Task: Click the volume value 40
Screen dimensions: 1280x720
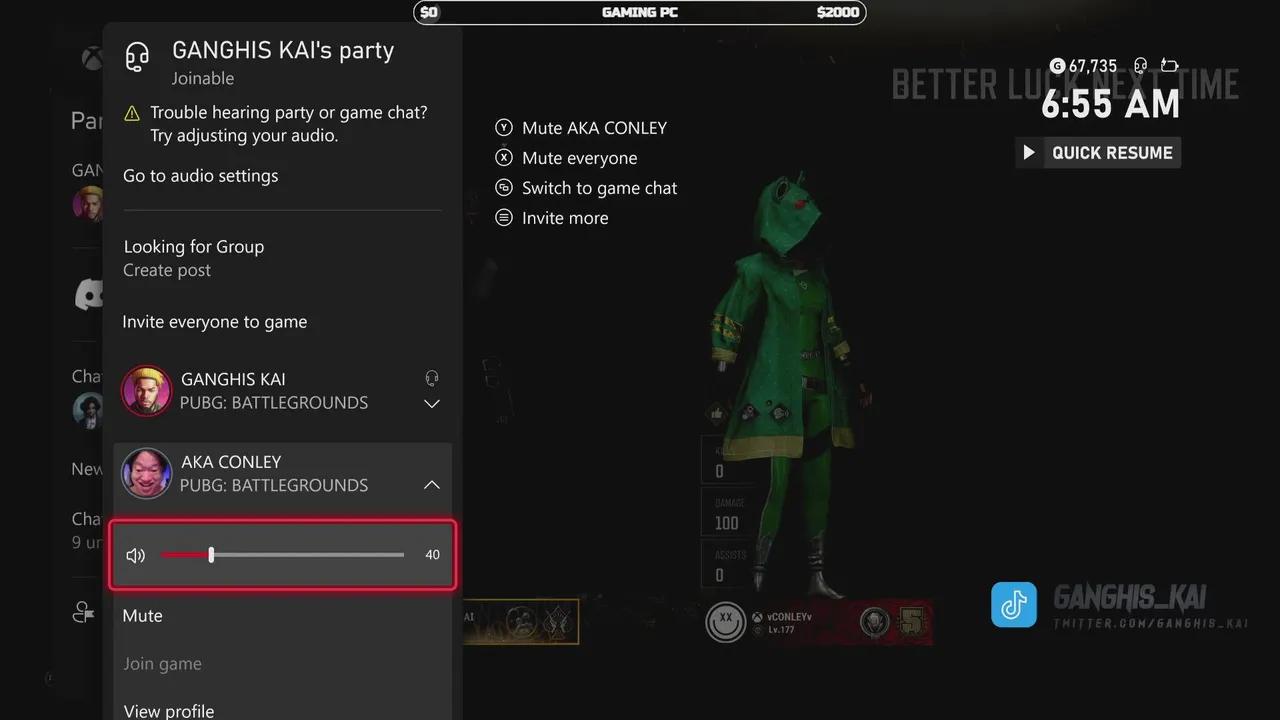Action: coord(432,555)
